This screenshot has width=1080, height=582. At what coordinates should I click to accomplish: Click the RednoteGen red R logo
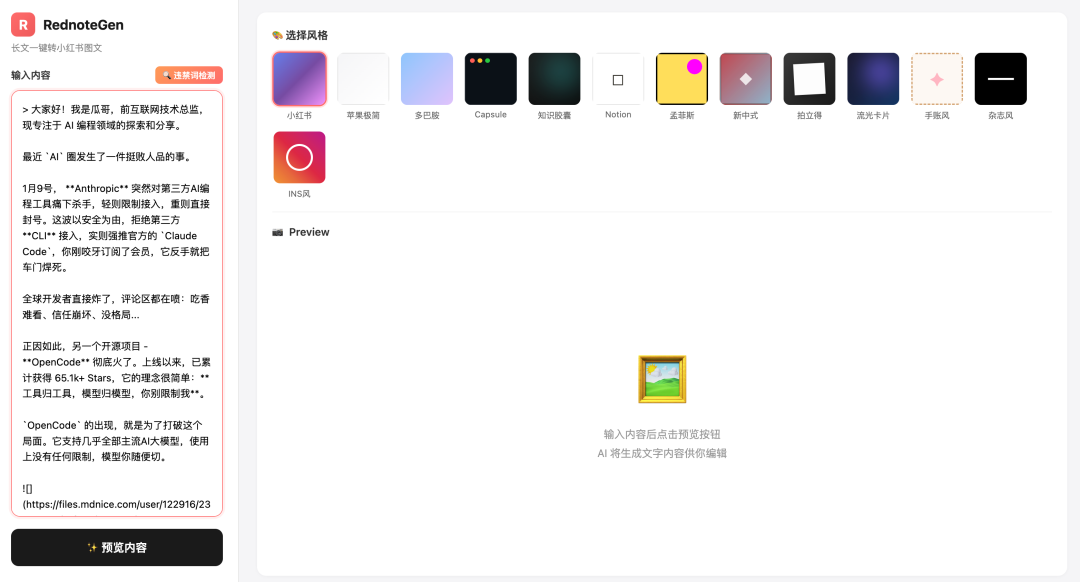[23, 25]
